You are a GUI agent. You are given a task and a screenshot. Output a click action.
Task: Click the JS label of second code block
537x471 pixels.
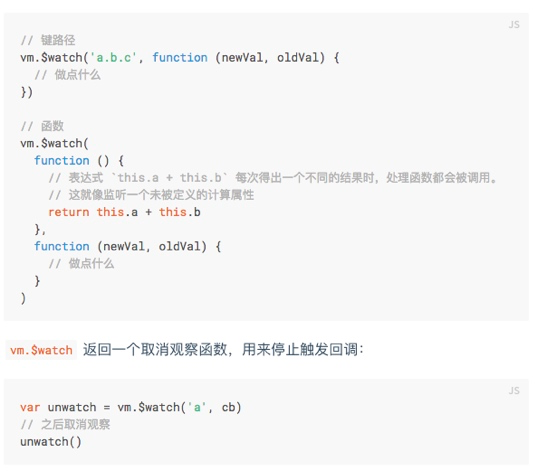514,391
